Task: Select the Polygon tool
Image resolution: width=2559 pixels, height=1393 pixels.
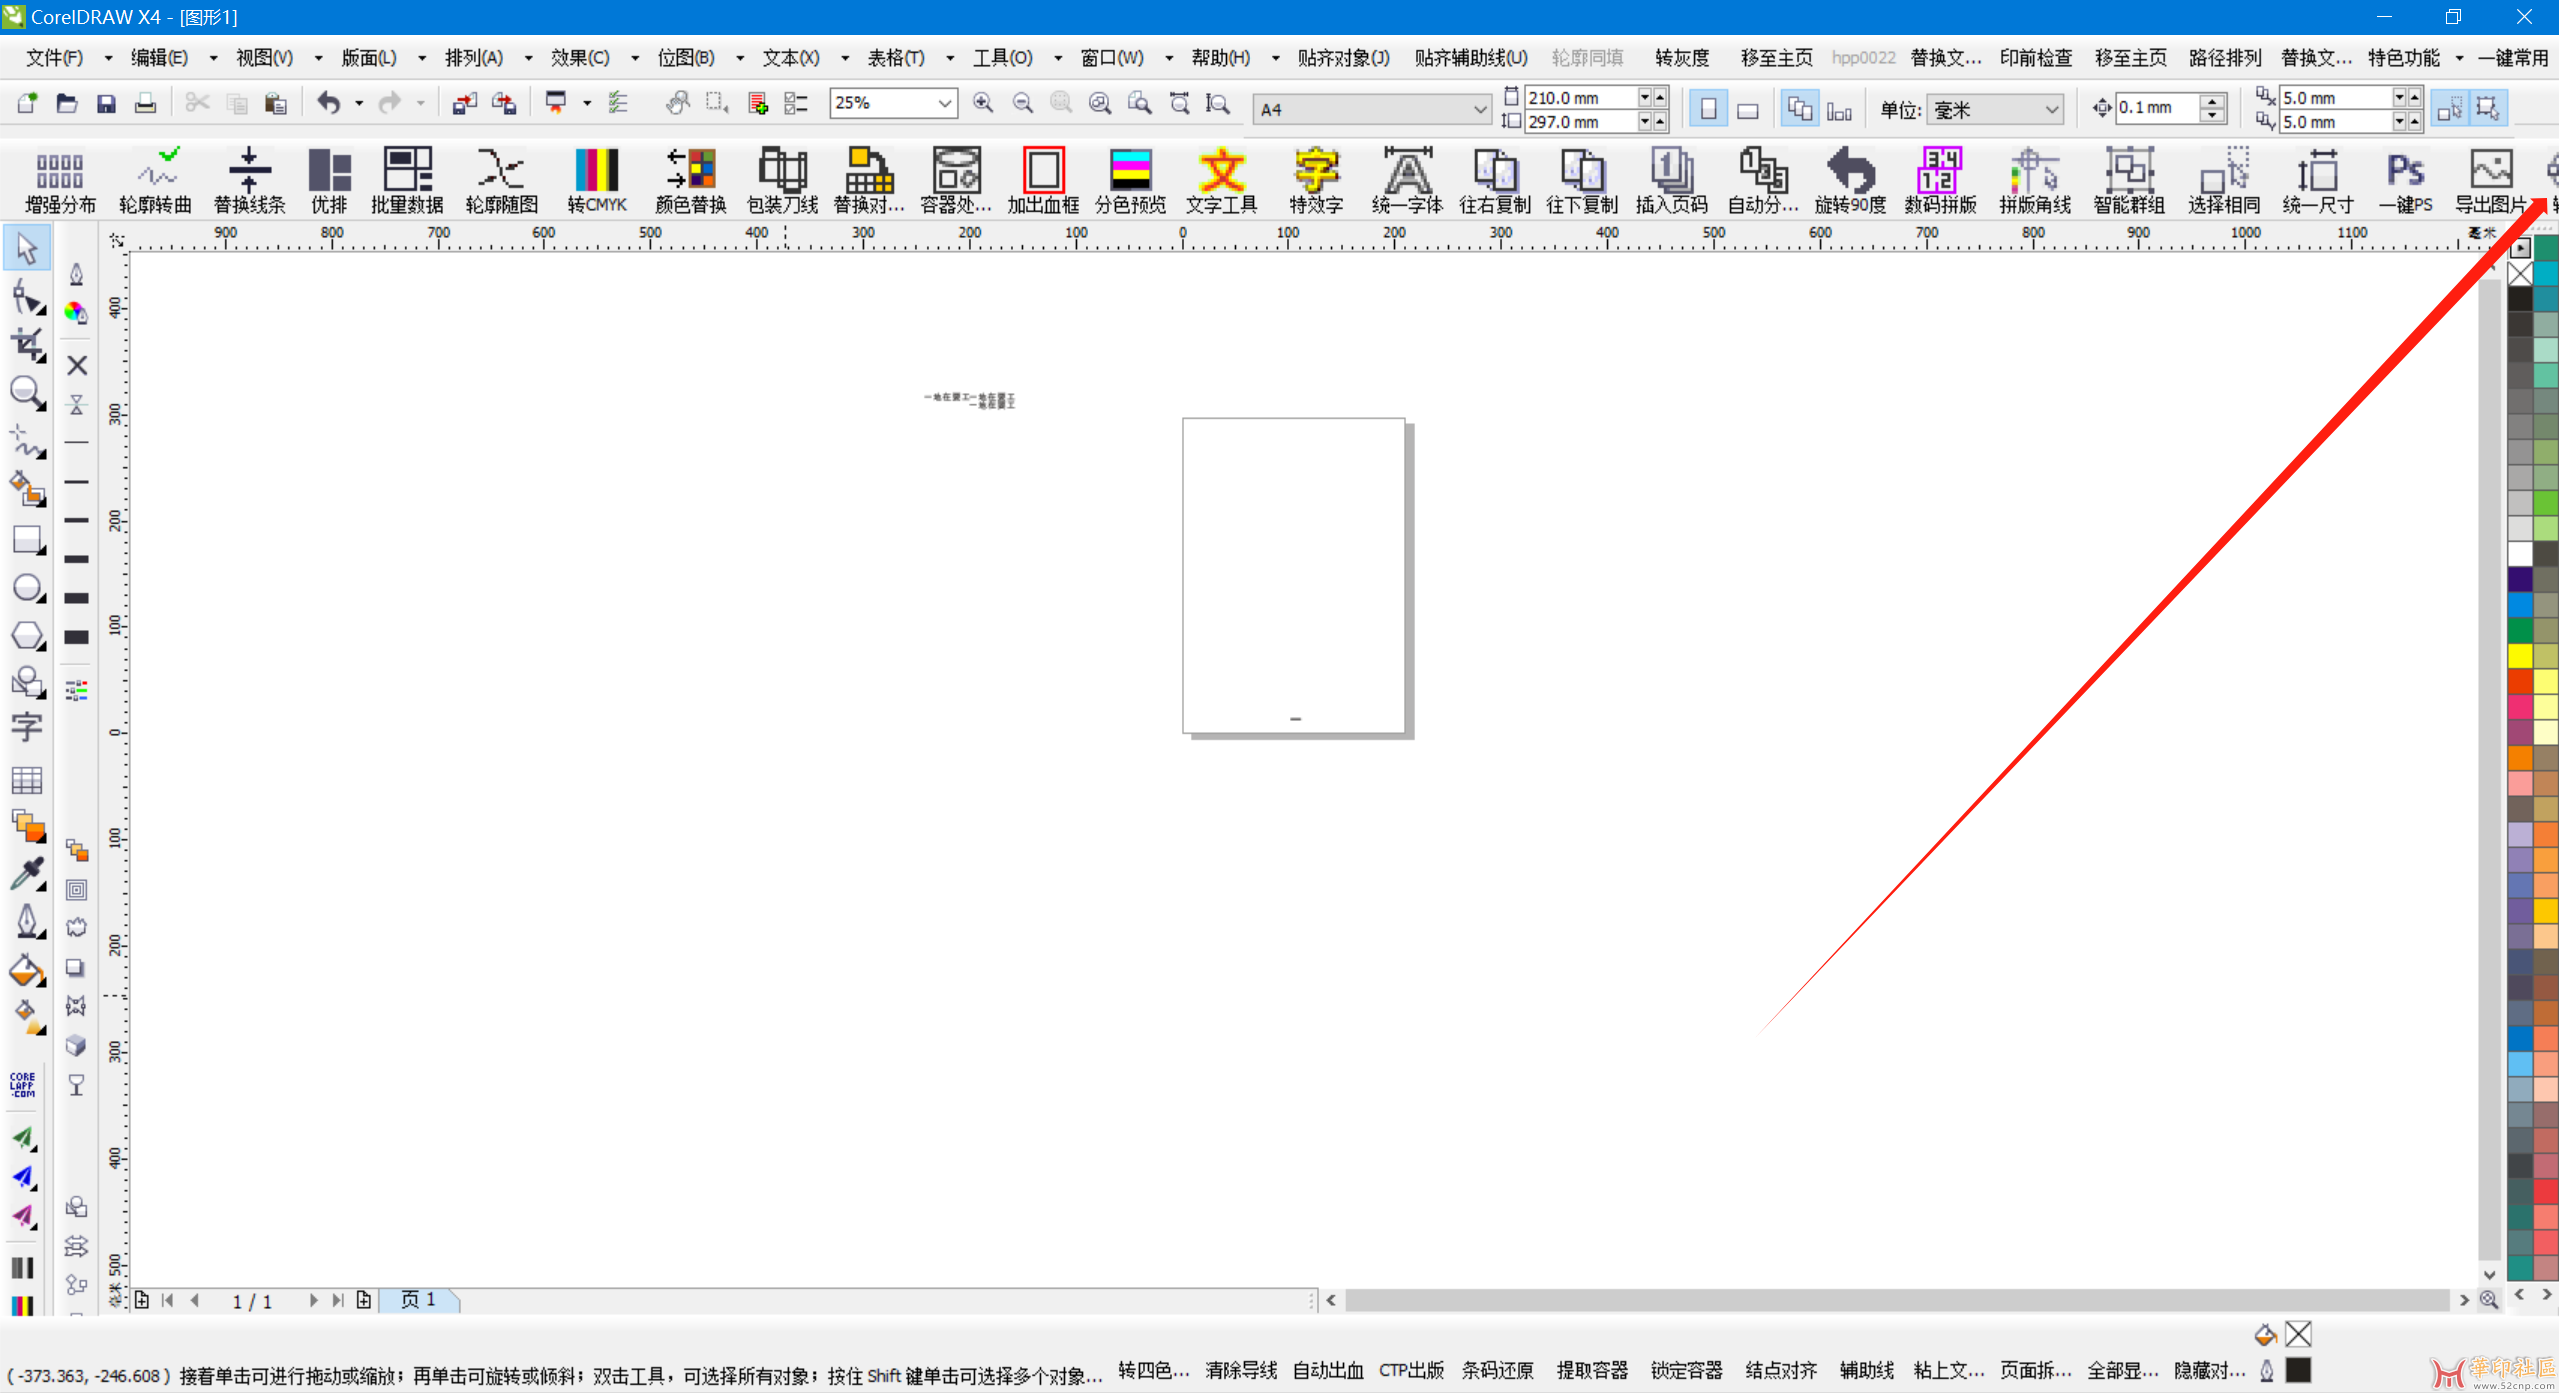Action: click(27, 636)
